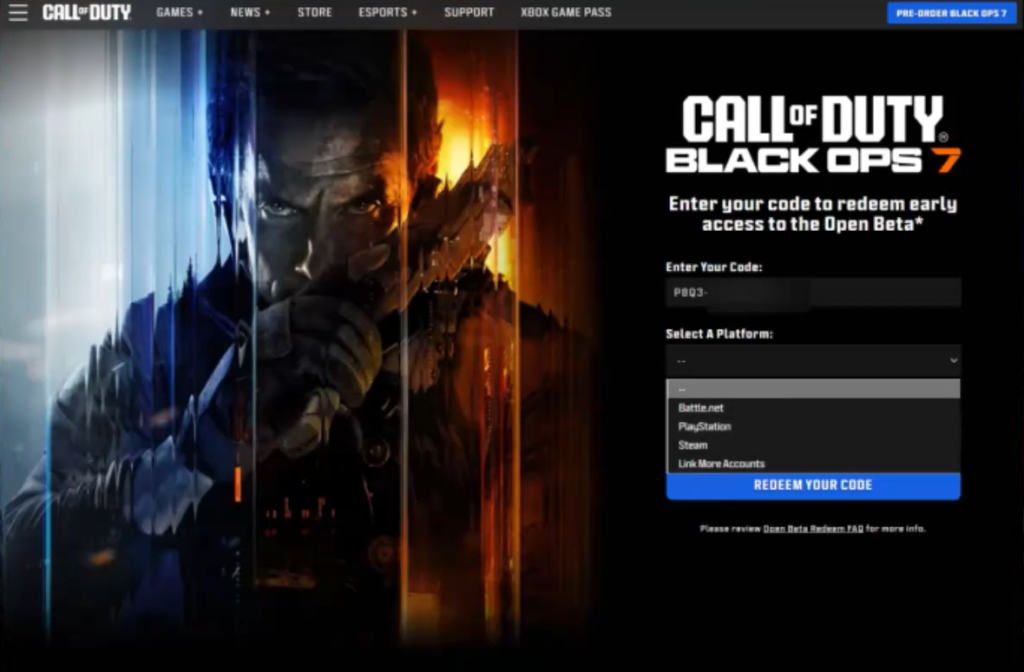Open the hamburger navigation menu

pos(18,13)
